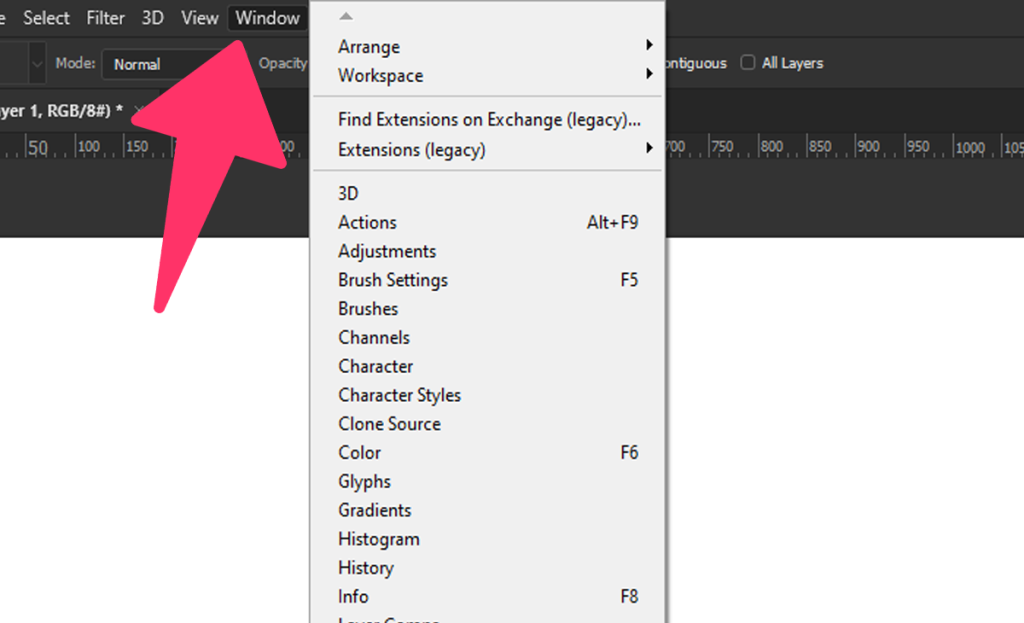Open the Brush Settings panel
The image size is (1024, 623).
[x=393, y=281]
